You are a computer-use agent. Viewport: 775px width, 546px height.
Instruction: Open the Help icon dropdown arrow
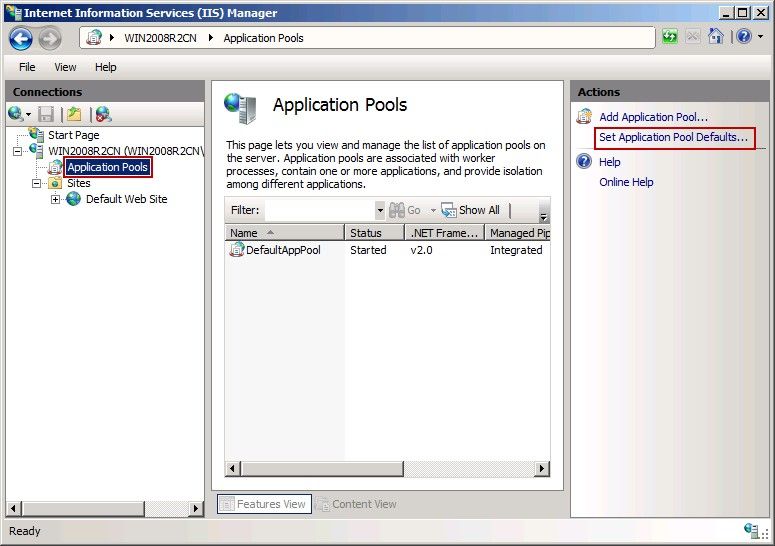pos(760,37)
